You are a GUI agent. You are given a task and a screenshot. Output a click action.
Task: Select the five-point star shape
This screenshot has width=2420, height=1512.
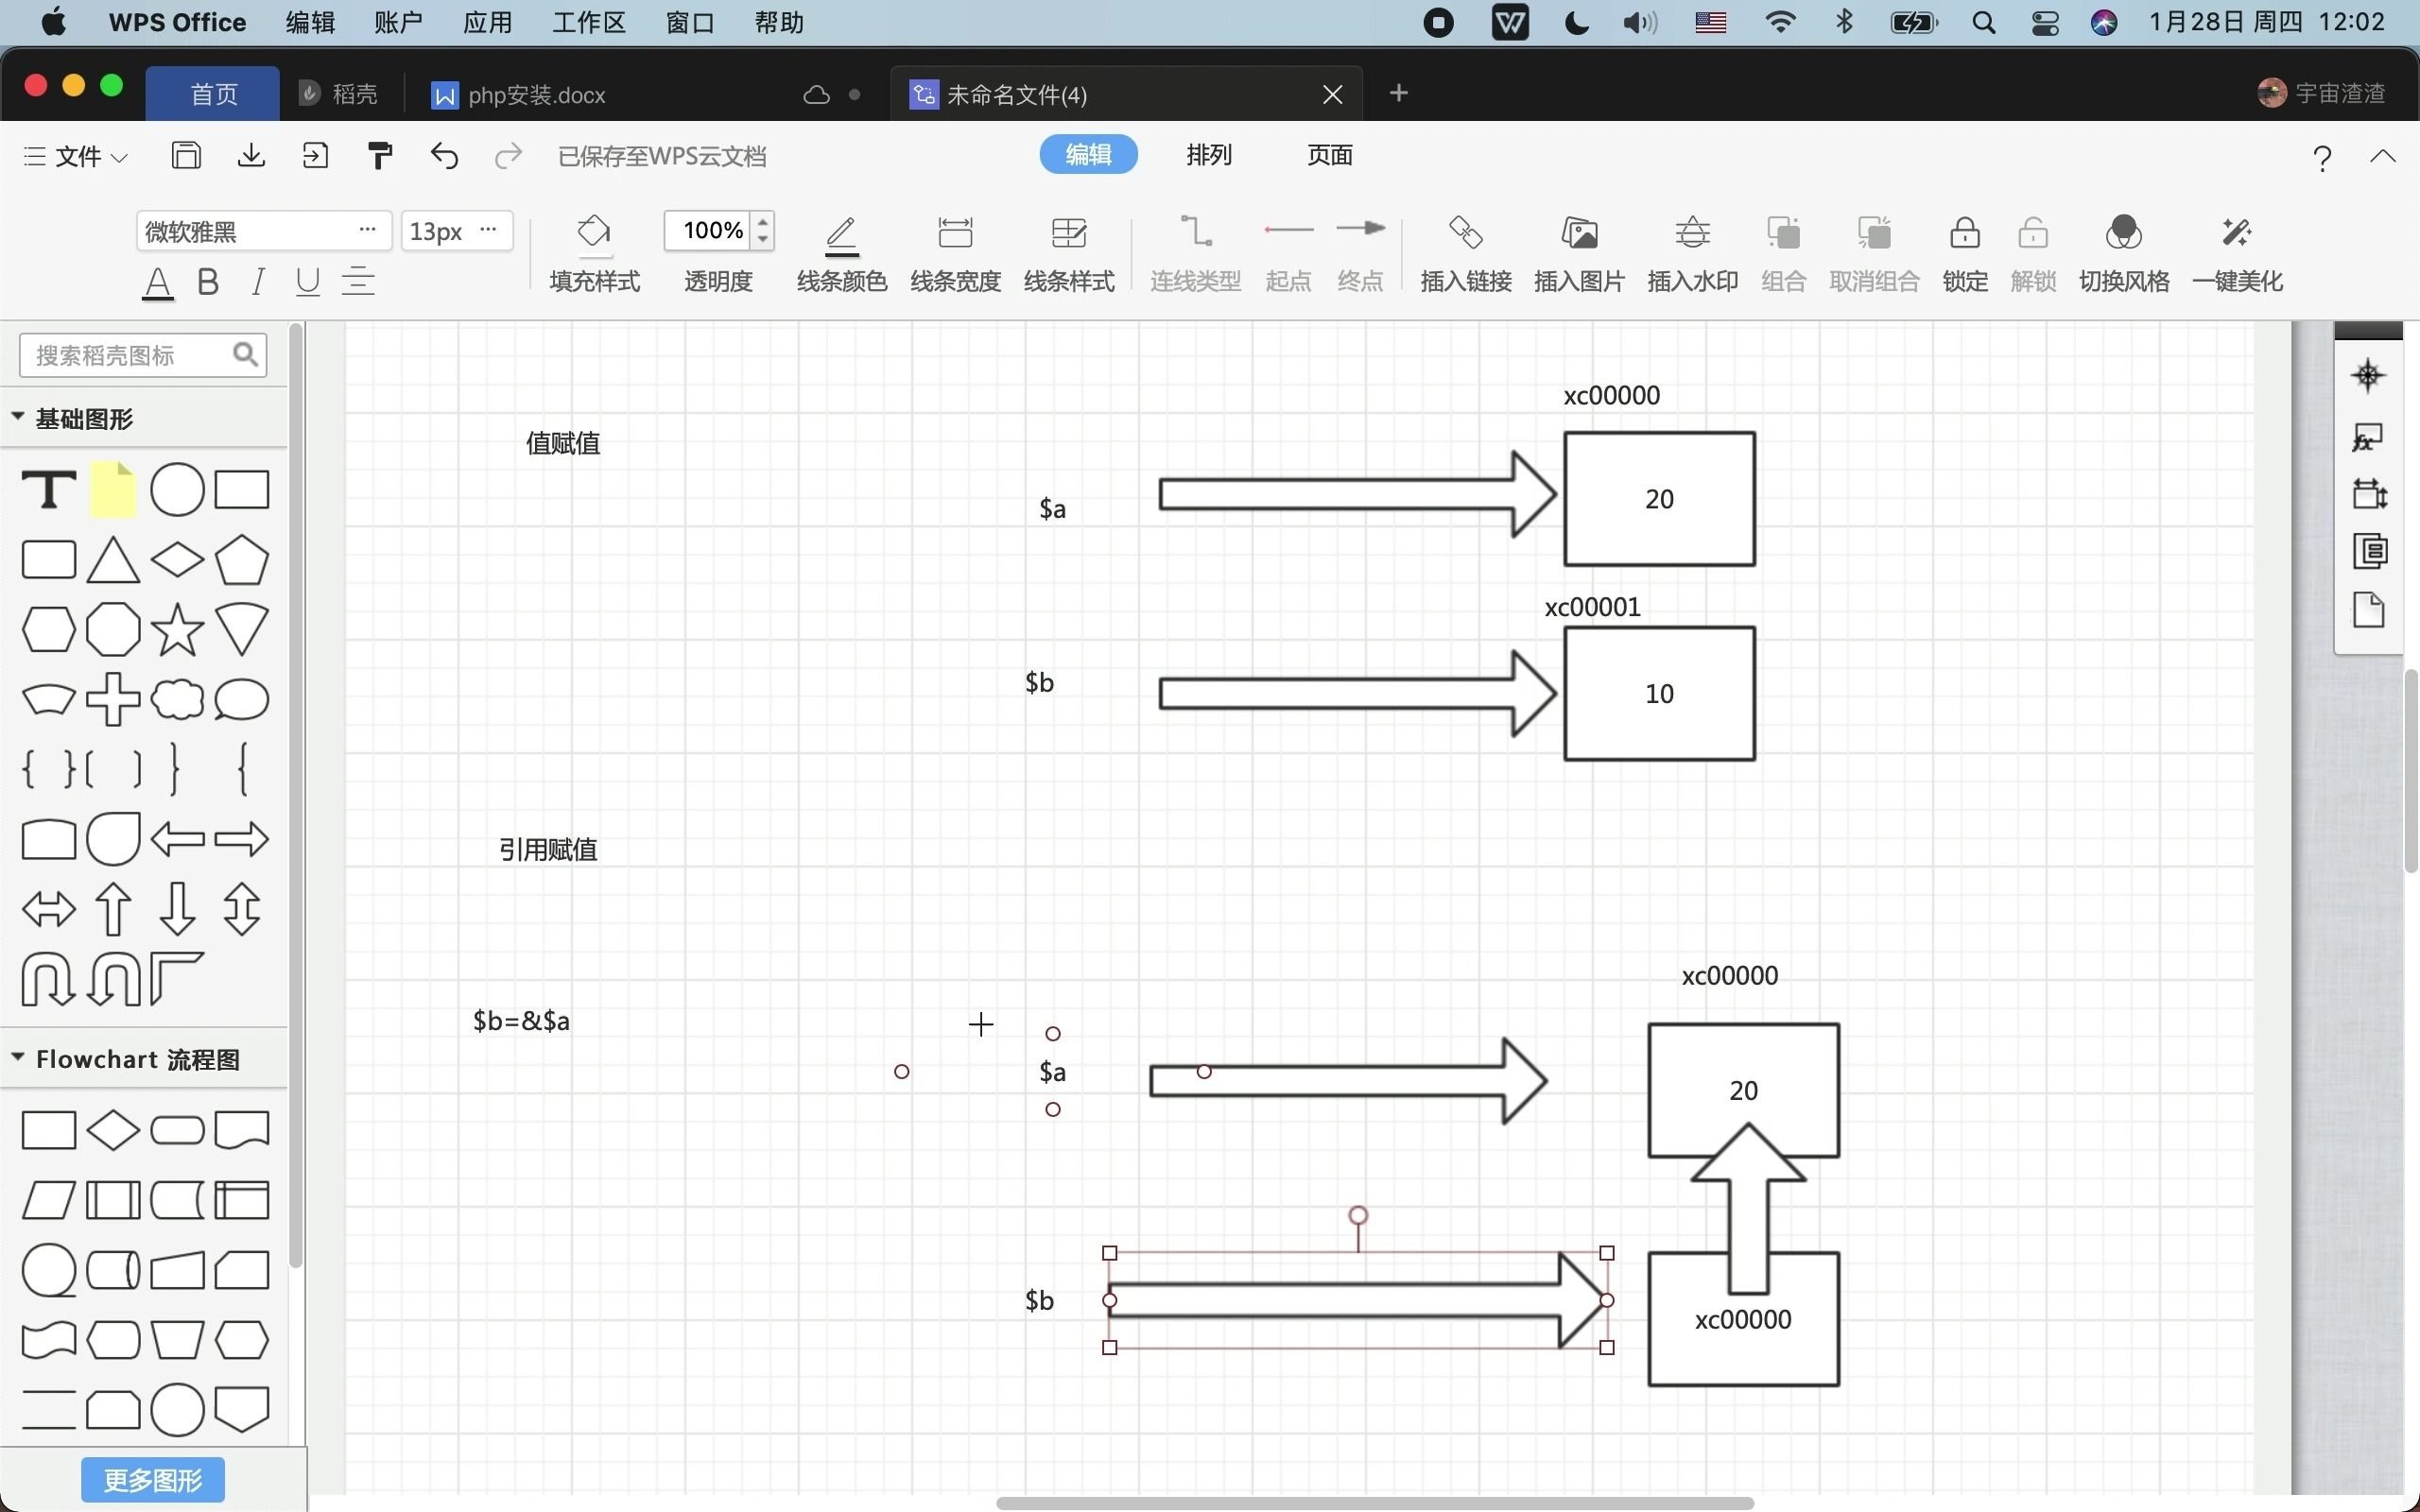177,629
